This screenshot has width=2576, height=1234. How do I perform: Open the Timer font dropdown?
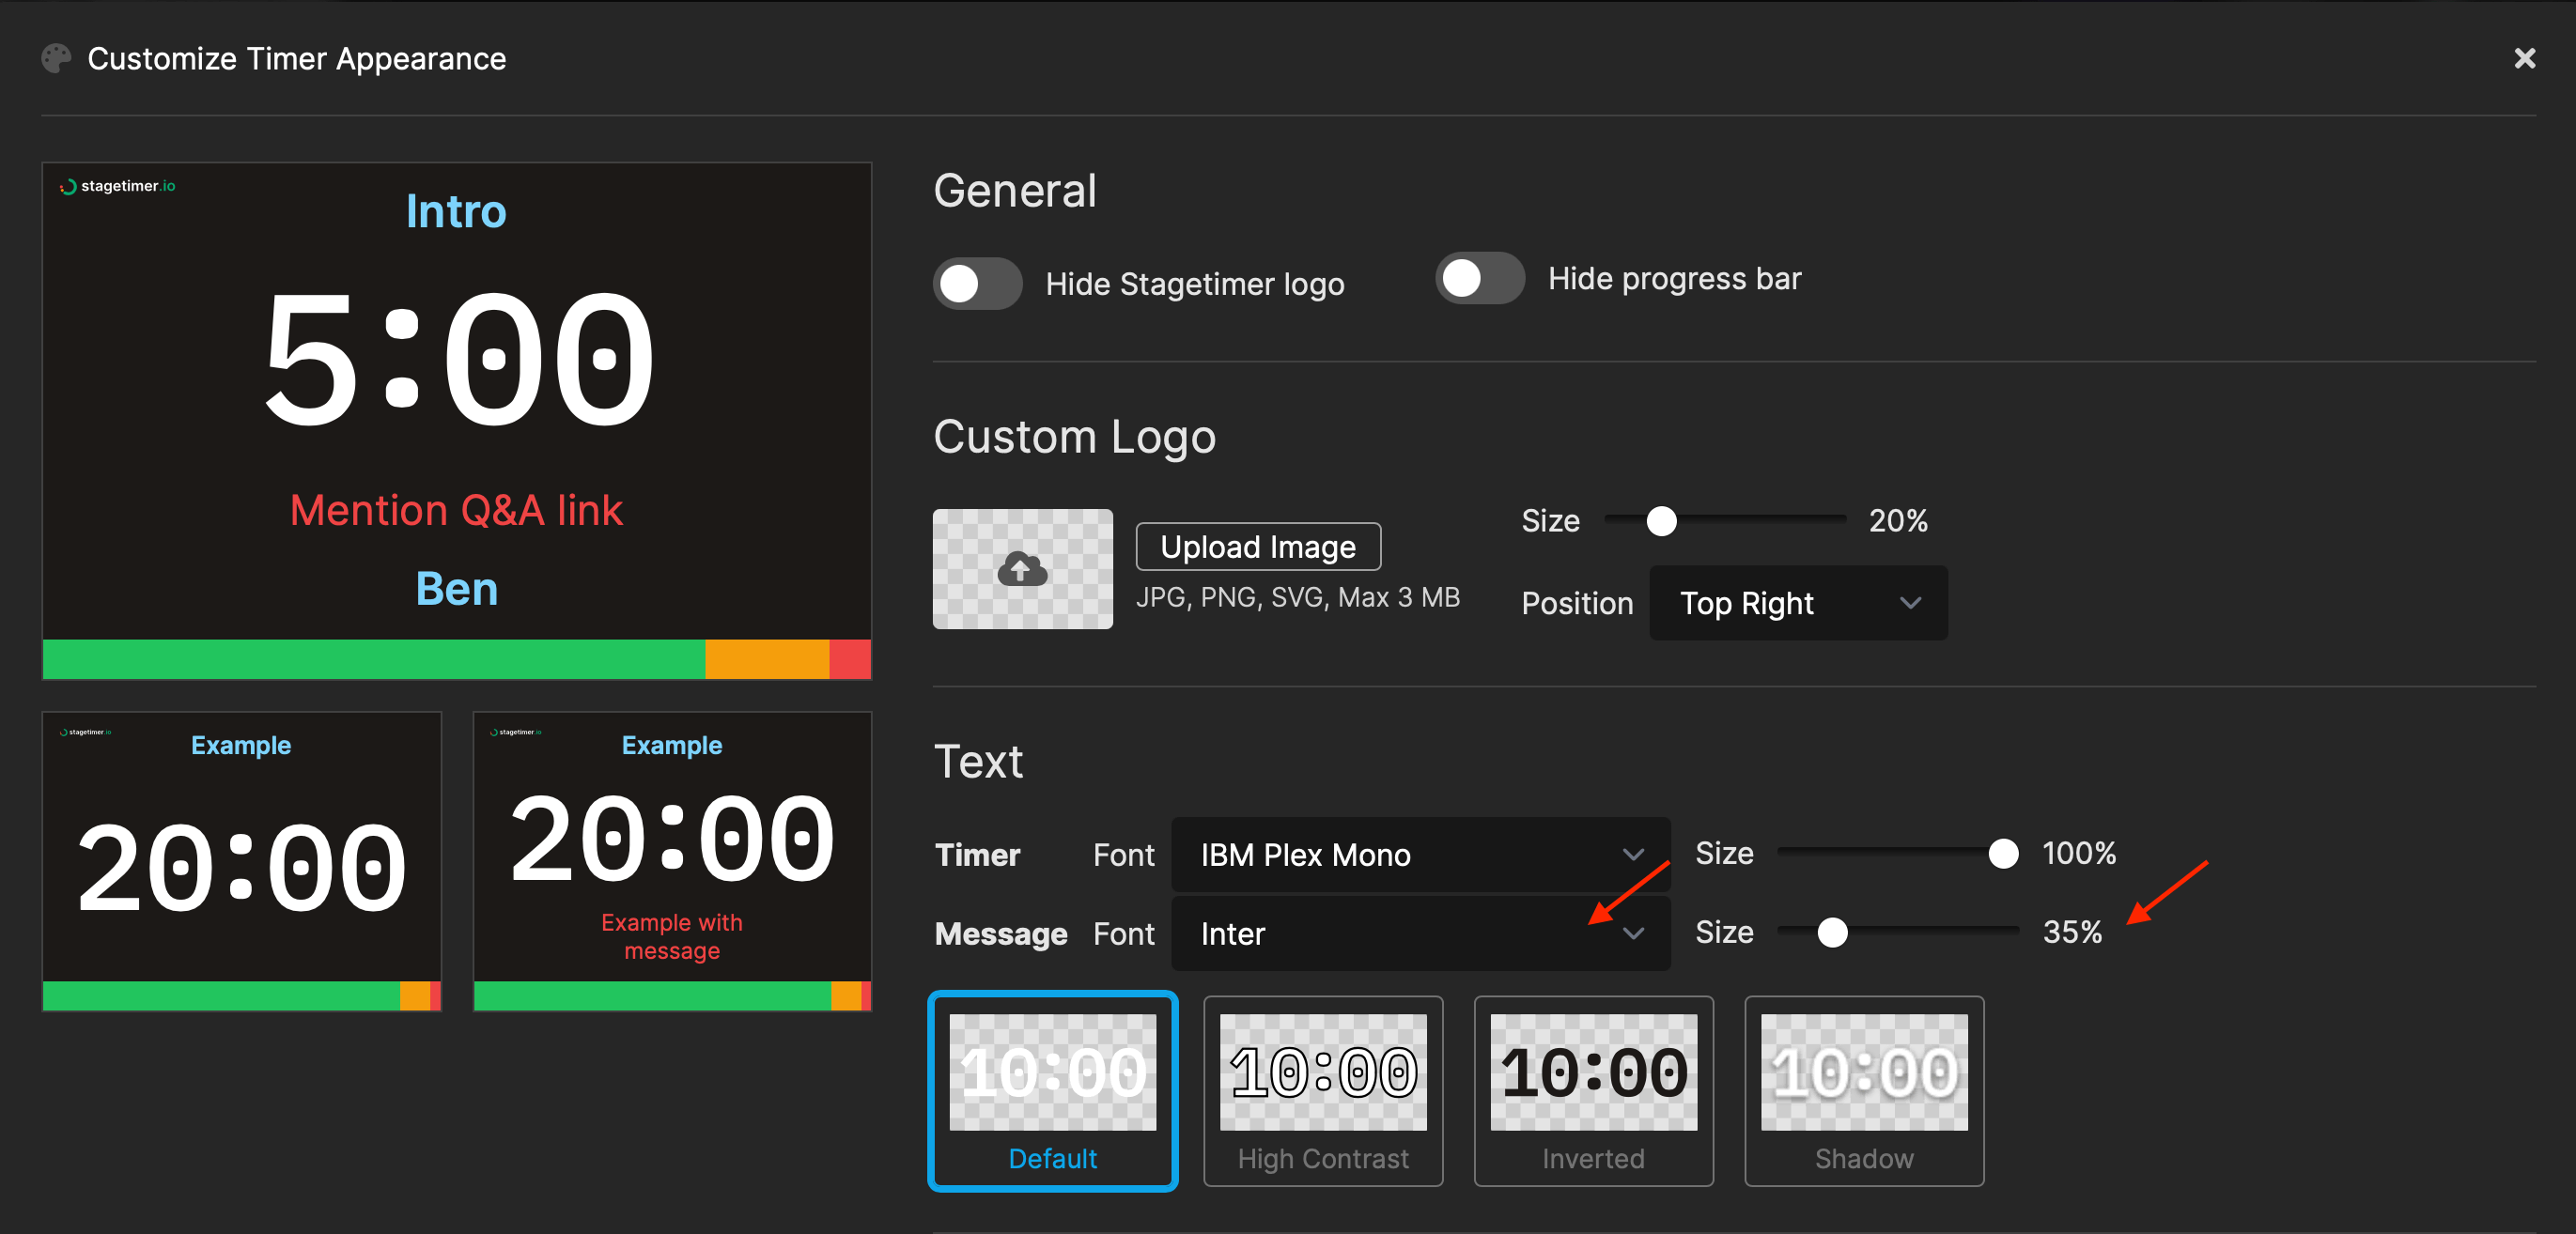click(x=1420, y=855)
